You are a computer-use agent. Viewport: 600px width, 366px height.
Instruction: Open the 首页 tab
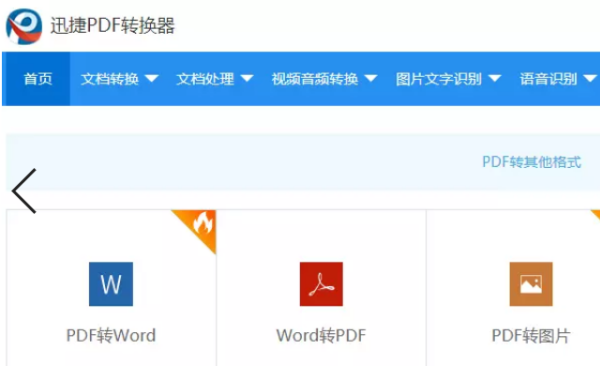38,79
